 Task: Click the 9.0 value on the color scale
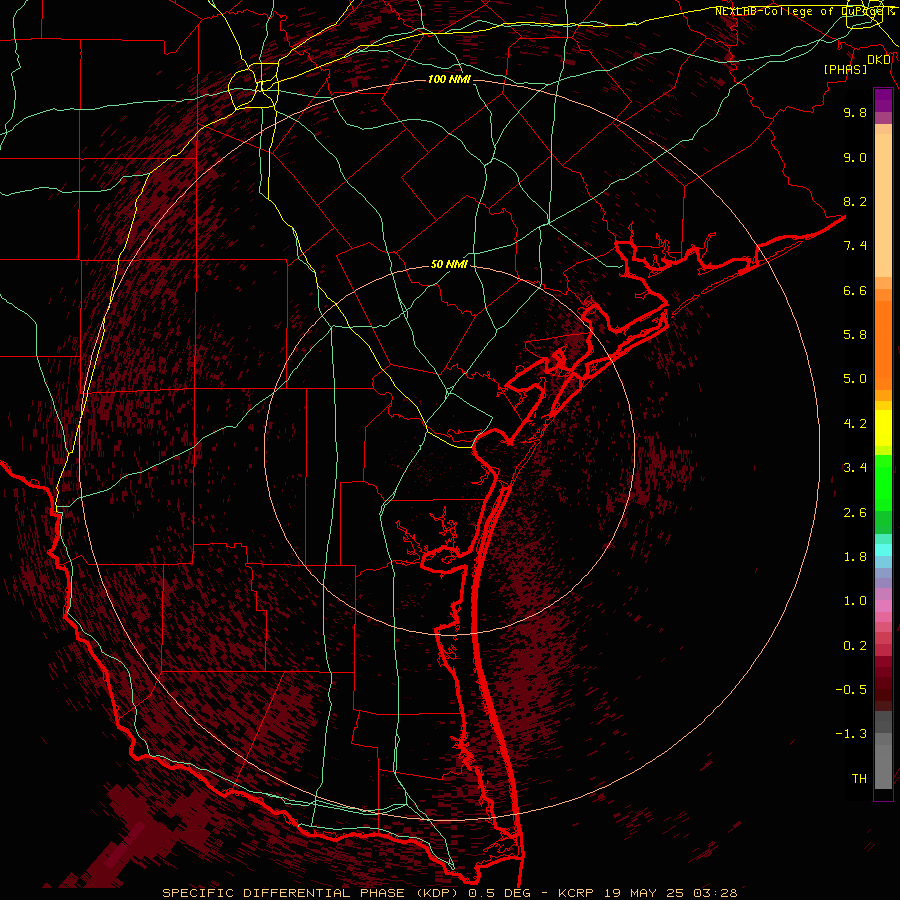point(855,157)
